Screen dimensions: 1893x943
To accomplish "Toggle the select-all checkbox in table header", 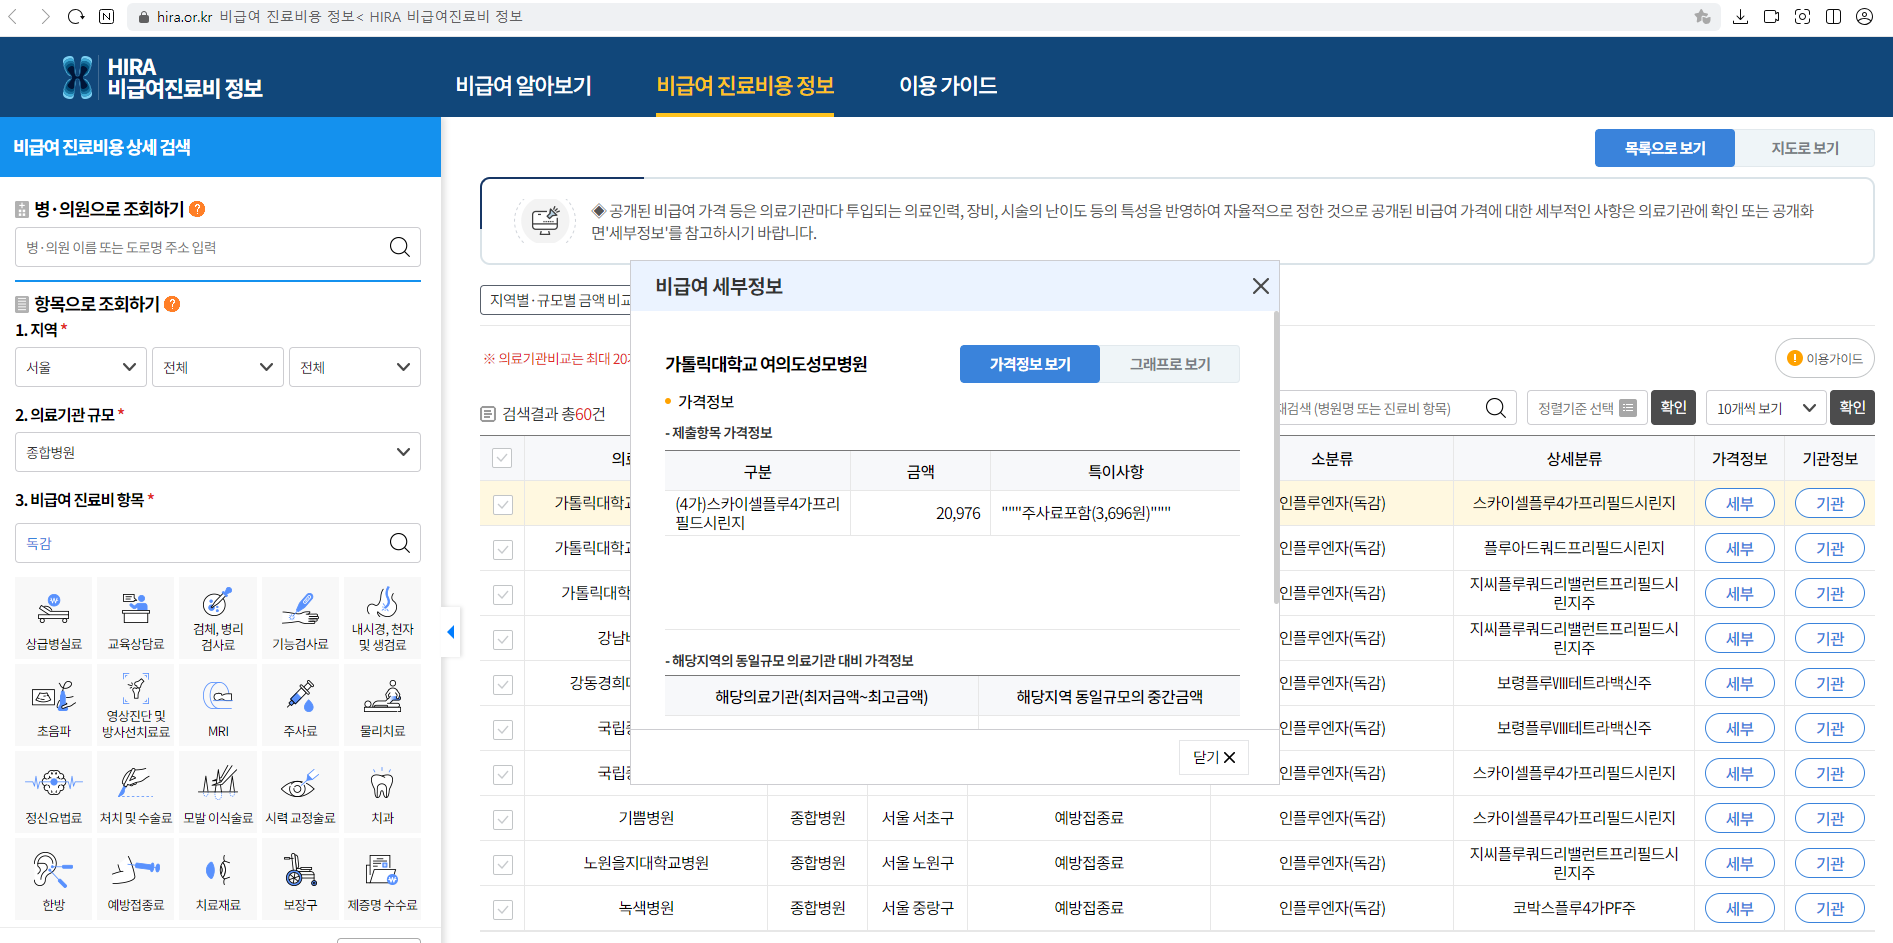I will (502, 458).
